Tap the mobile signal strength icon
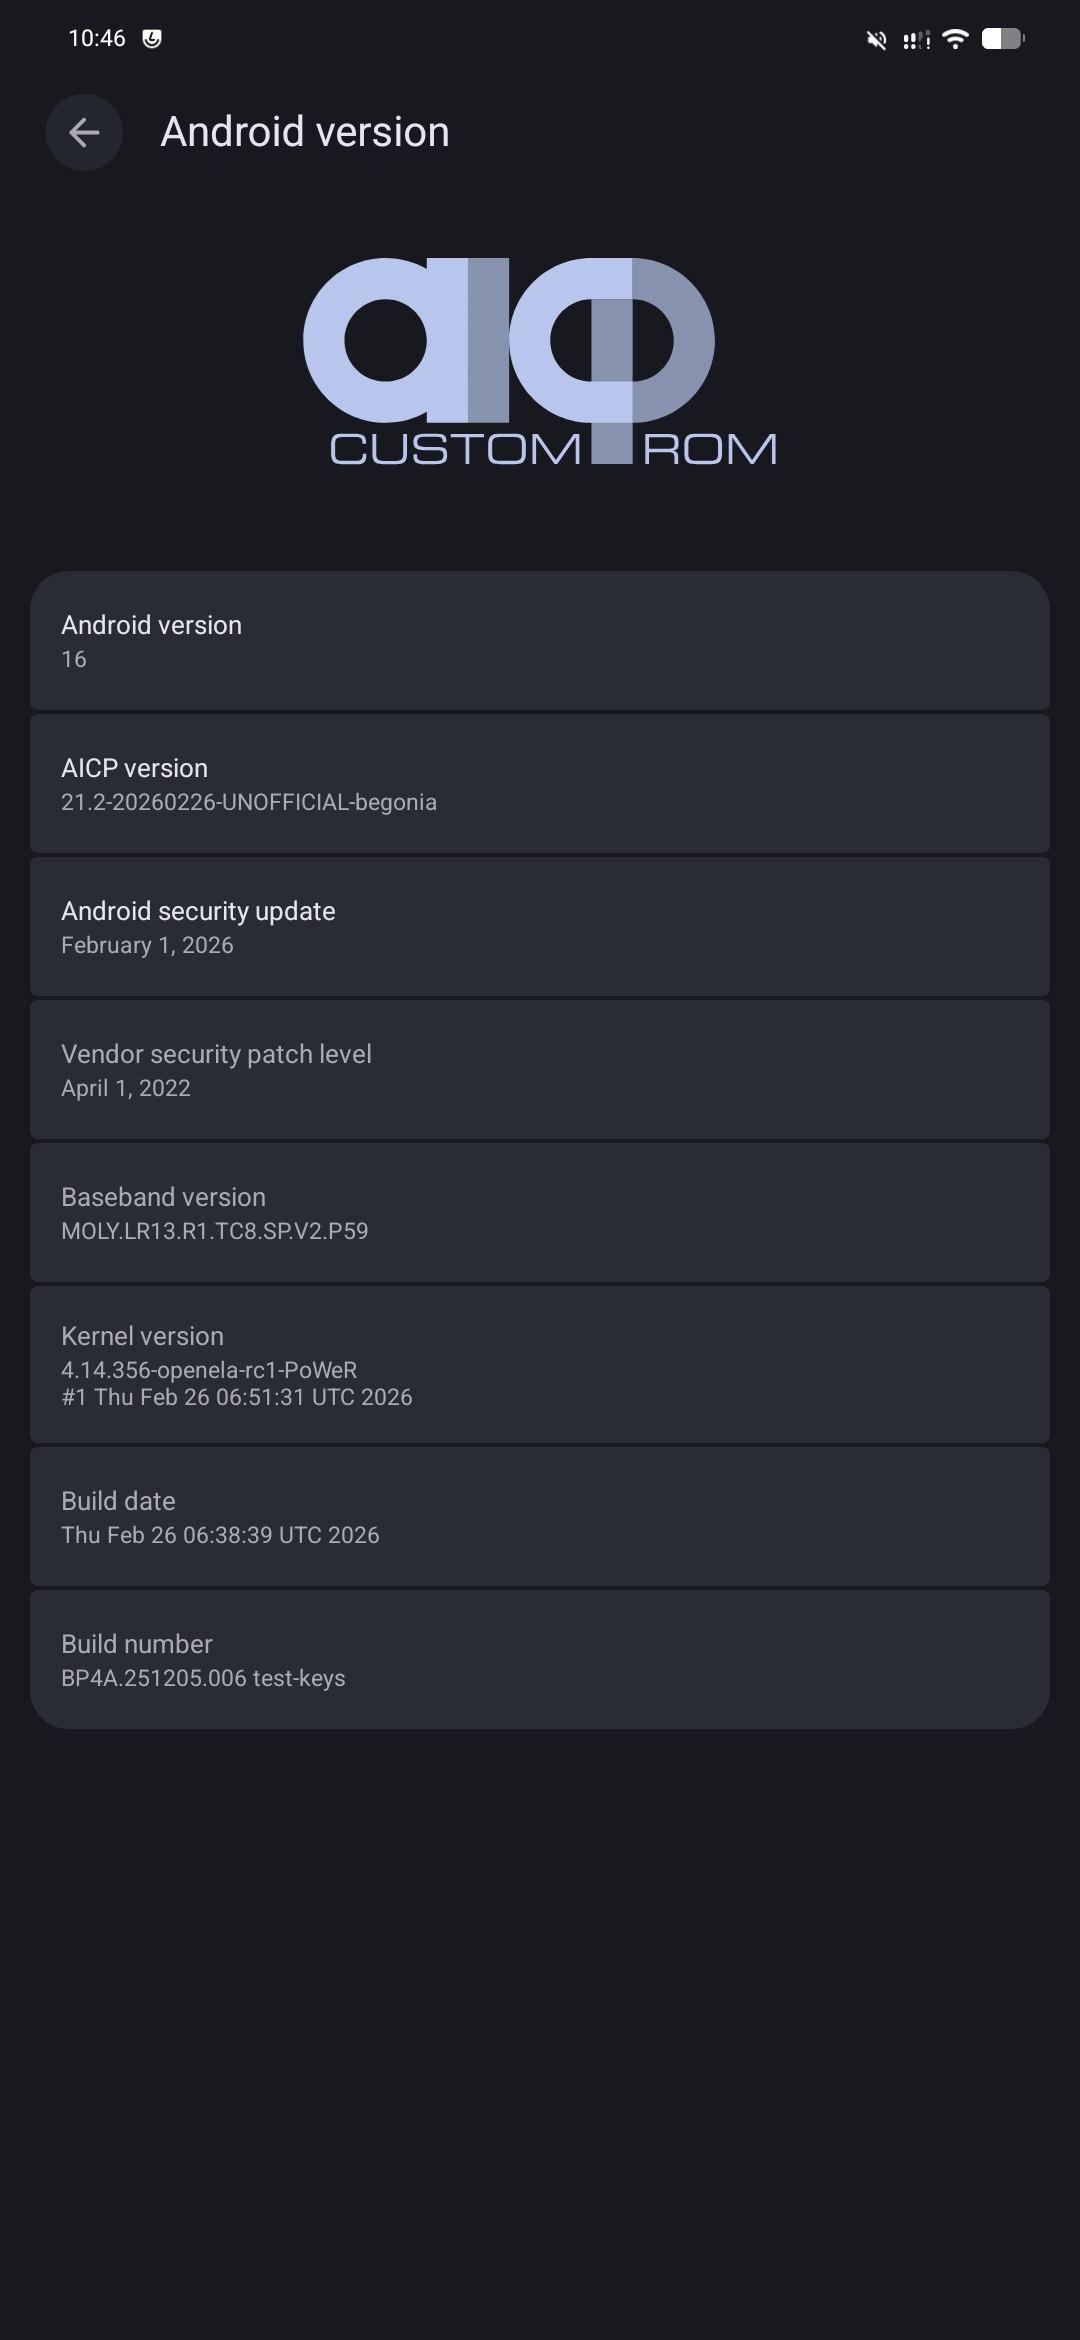Viewport: 1080px width, 2340px height. click(x=916, y=40)
